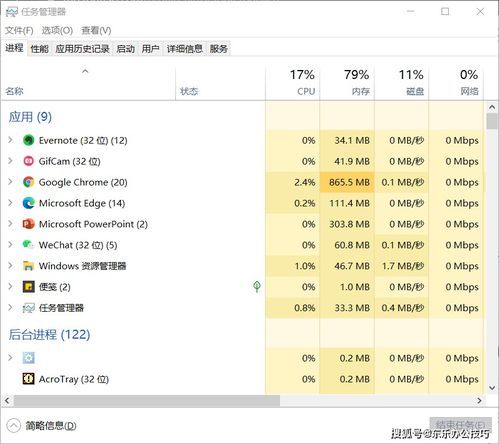Click the Google Chrome icon
This screenshot has width=499, height=444.
[x=29, y=182]
